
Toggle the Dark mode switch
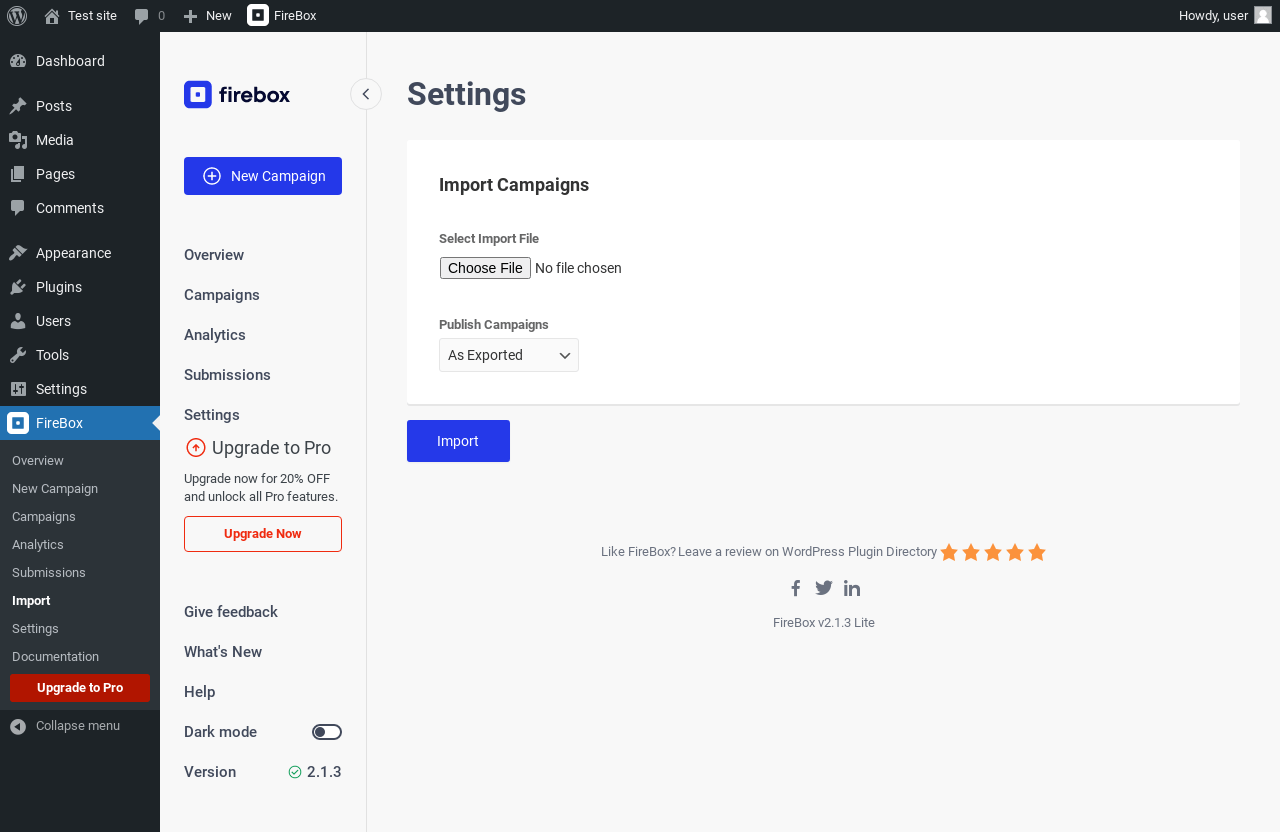point(327,732)
